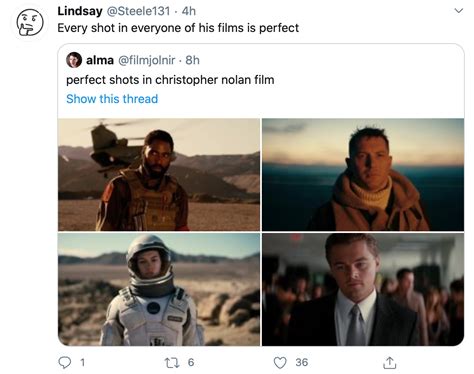View the astronaut in spacesuit image

click(159, 289)
